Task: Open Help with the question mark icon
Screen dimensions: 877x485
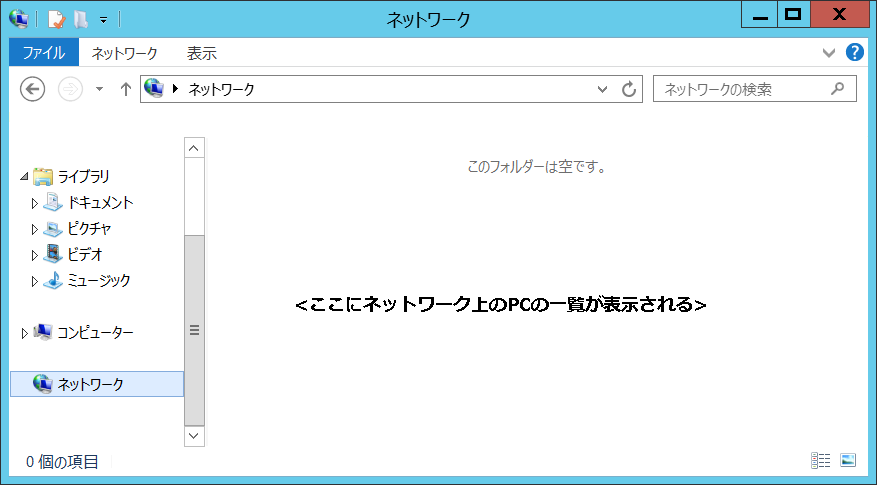Action: [x=854, y=52]
